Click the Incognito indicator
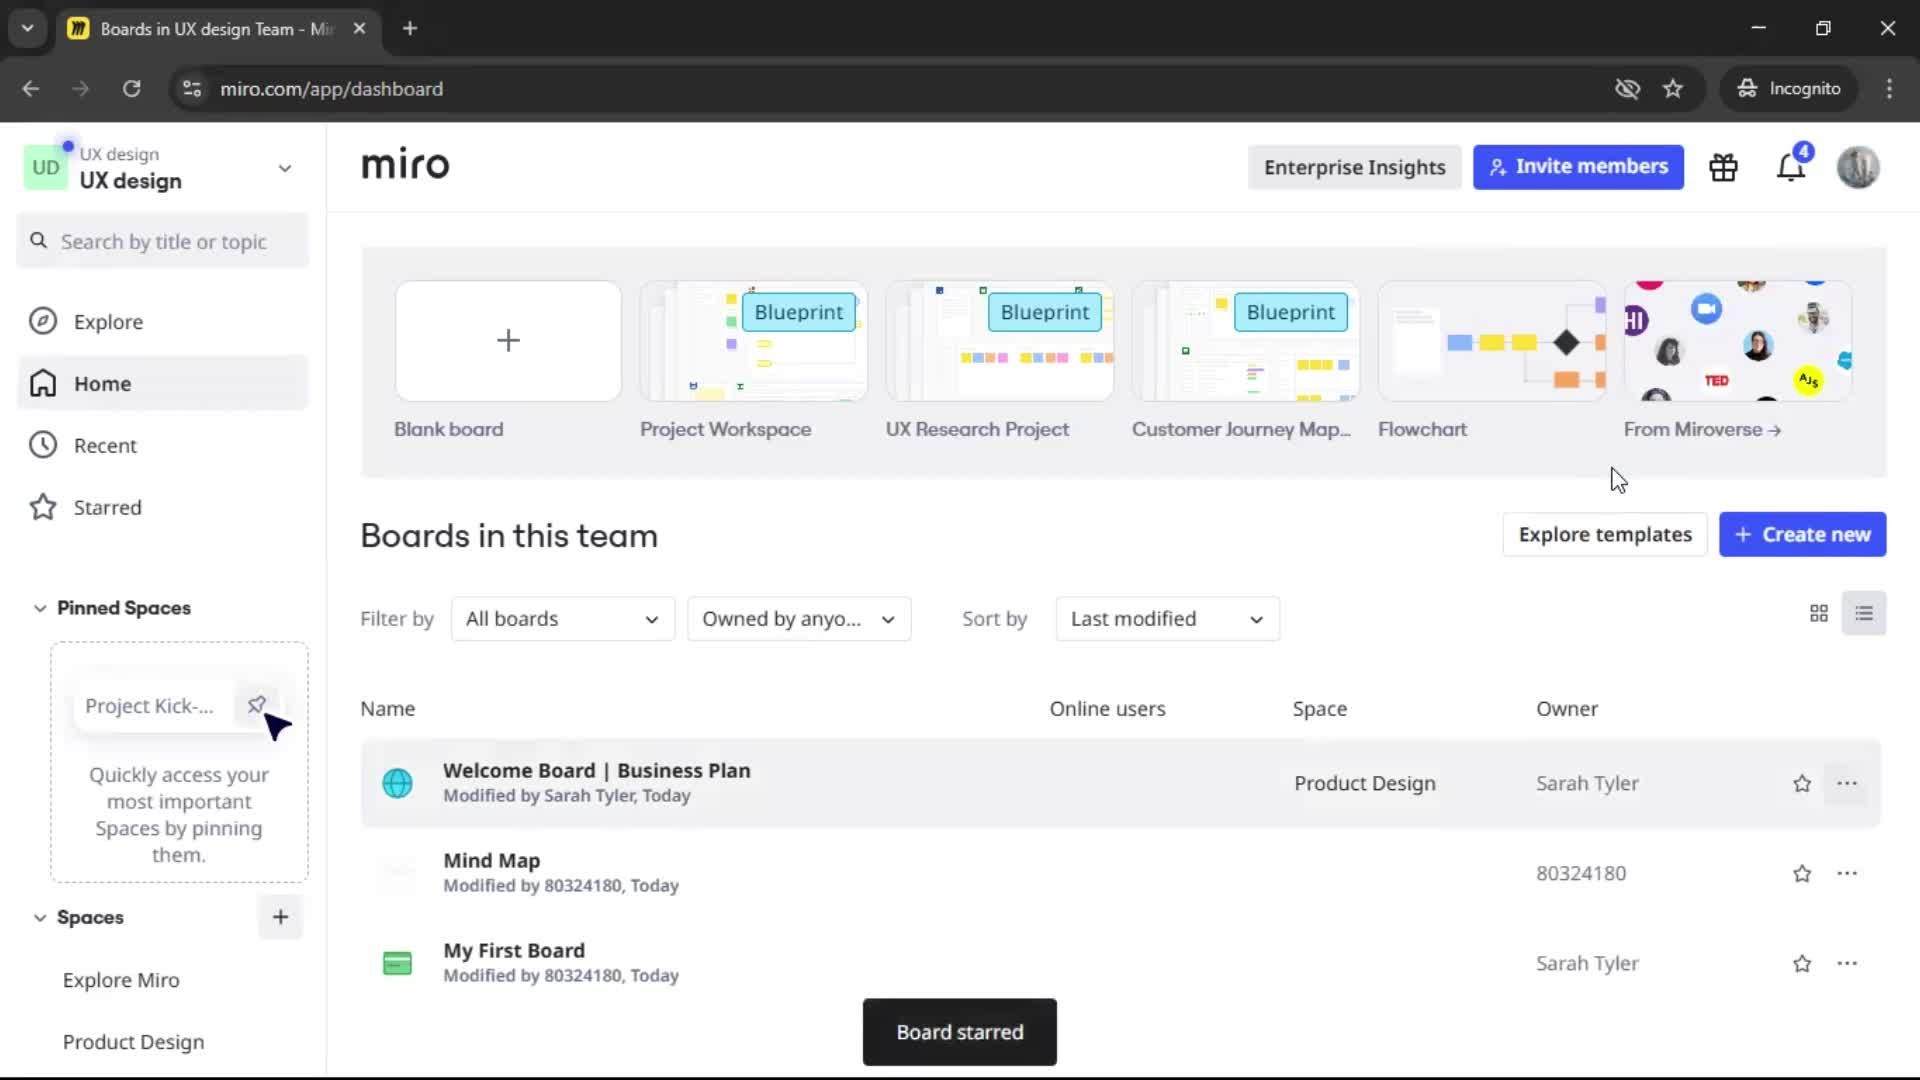1920x1080 pixels. pos(1789,89)
